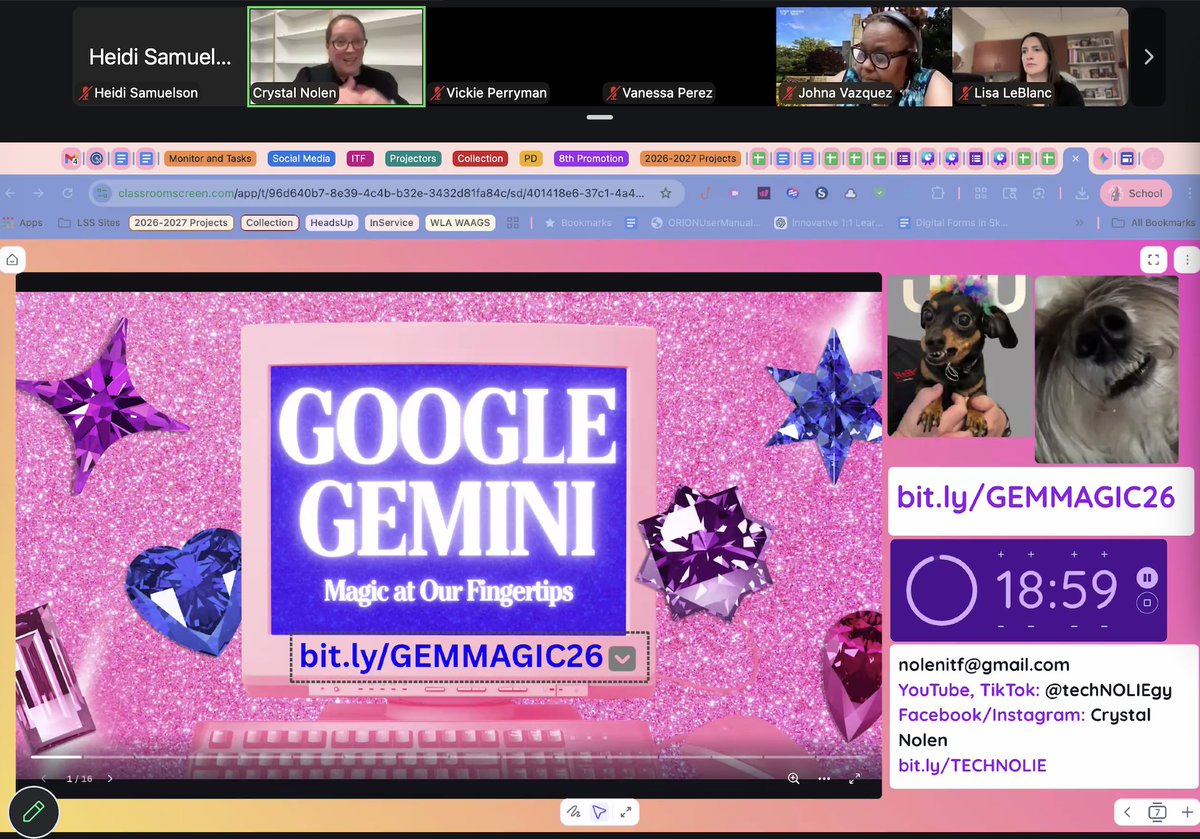Open the Projectors tab group
This screenshot has height=839, width=1200.
[x=413, y=158]
